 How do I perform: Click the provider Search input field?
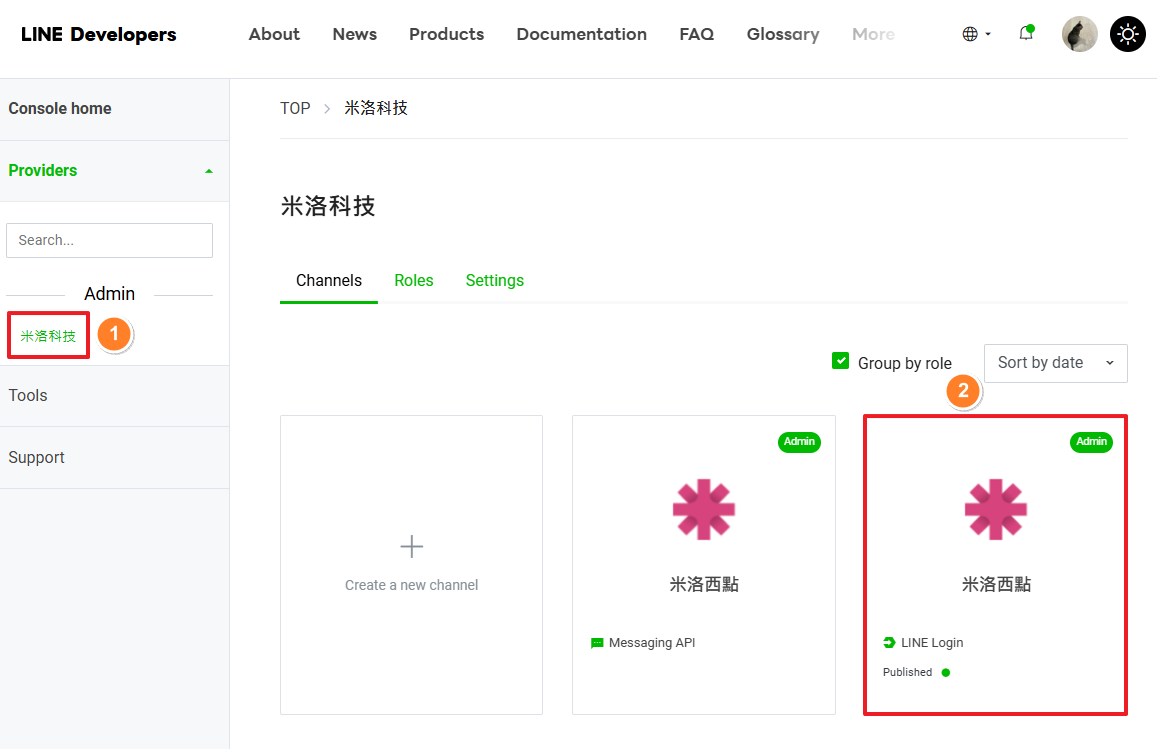tap(109, 240)
